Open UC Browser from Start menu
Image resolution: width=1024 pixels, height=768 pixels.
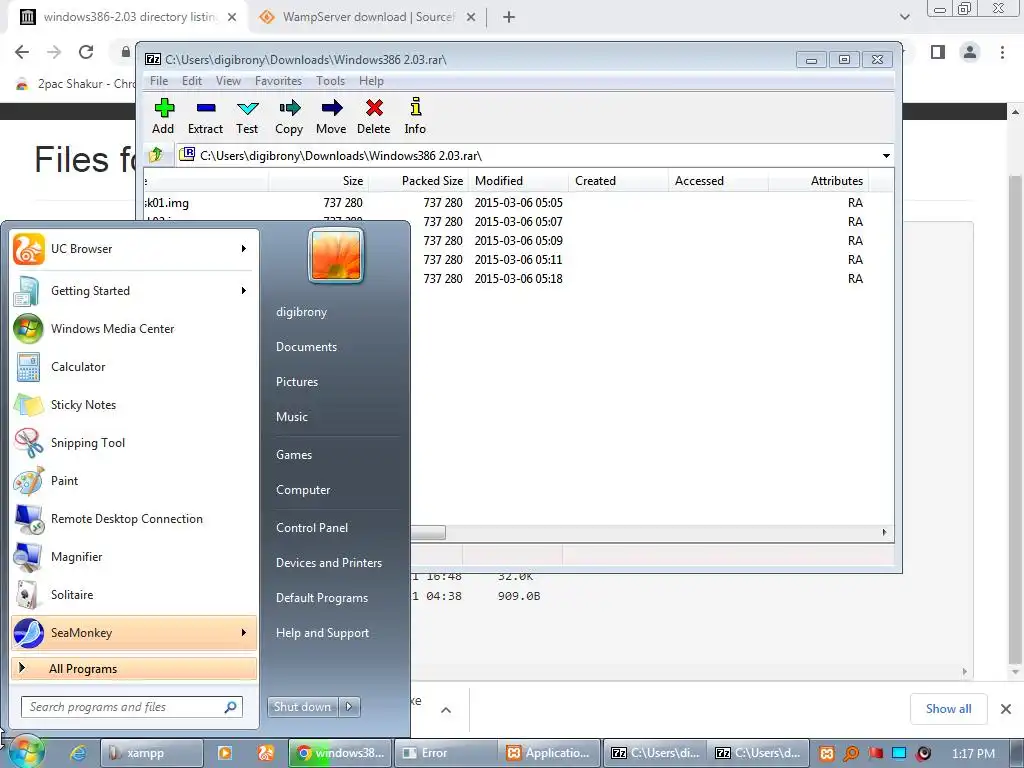click(x=134, y=249)
